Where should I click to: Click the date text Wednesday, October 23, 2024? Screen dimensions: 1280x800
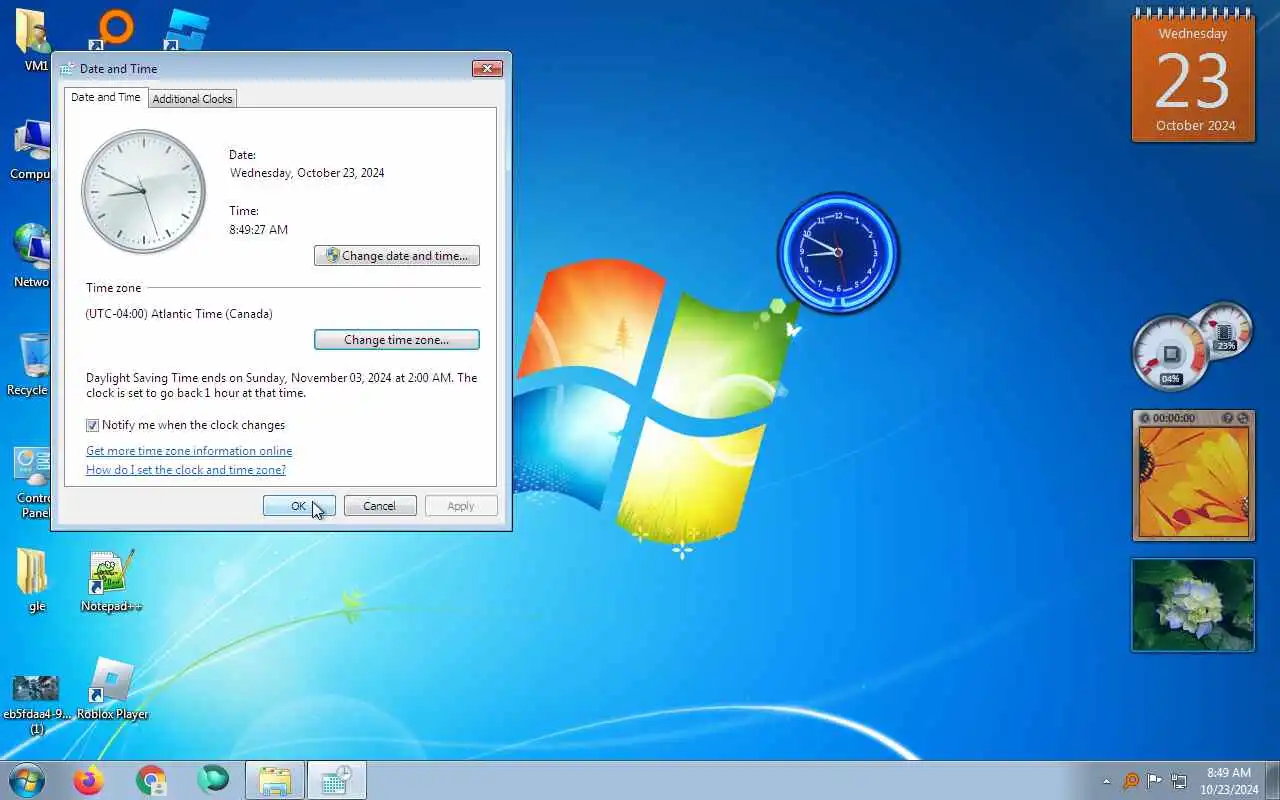(307, 173)
